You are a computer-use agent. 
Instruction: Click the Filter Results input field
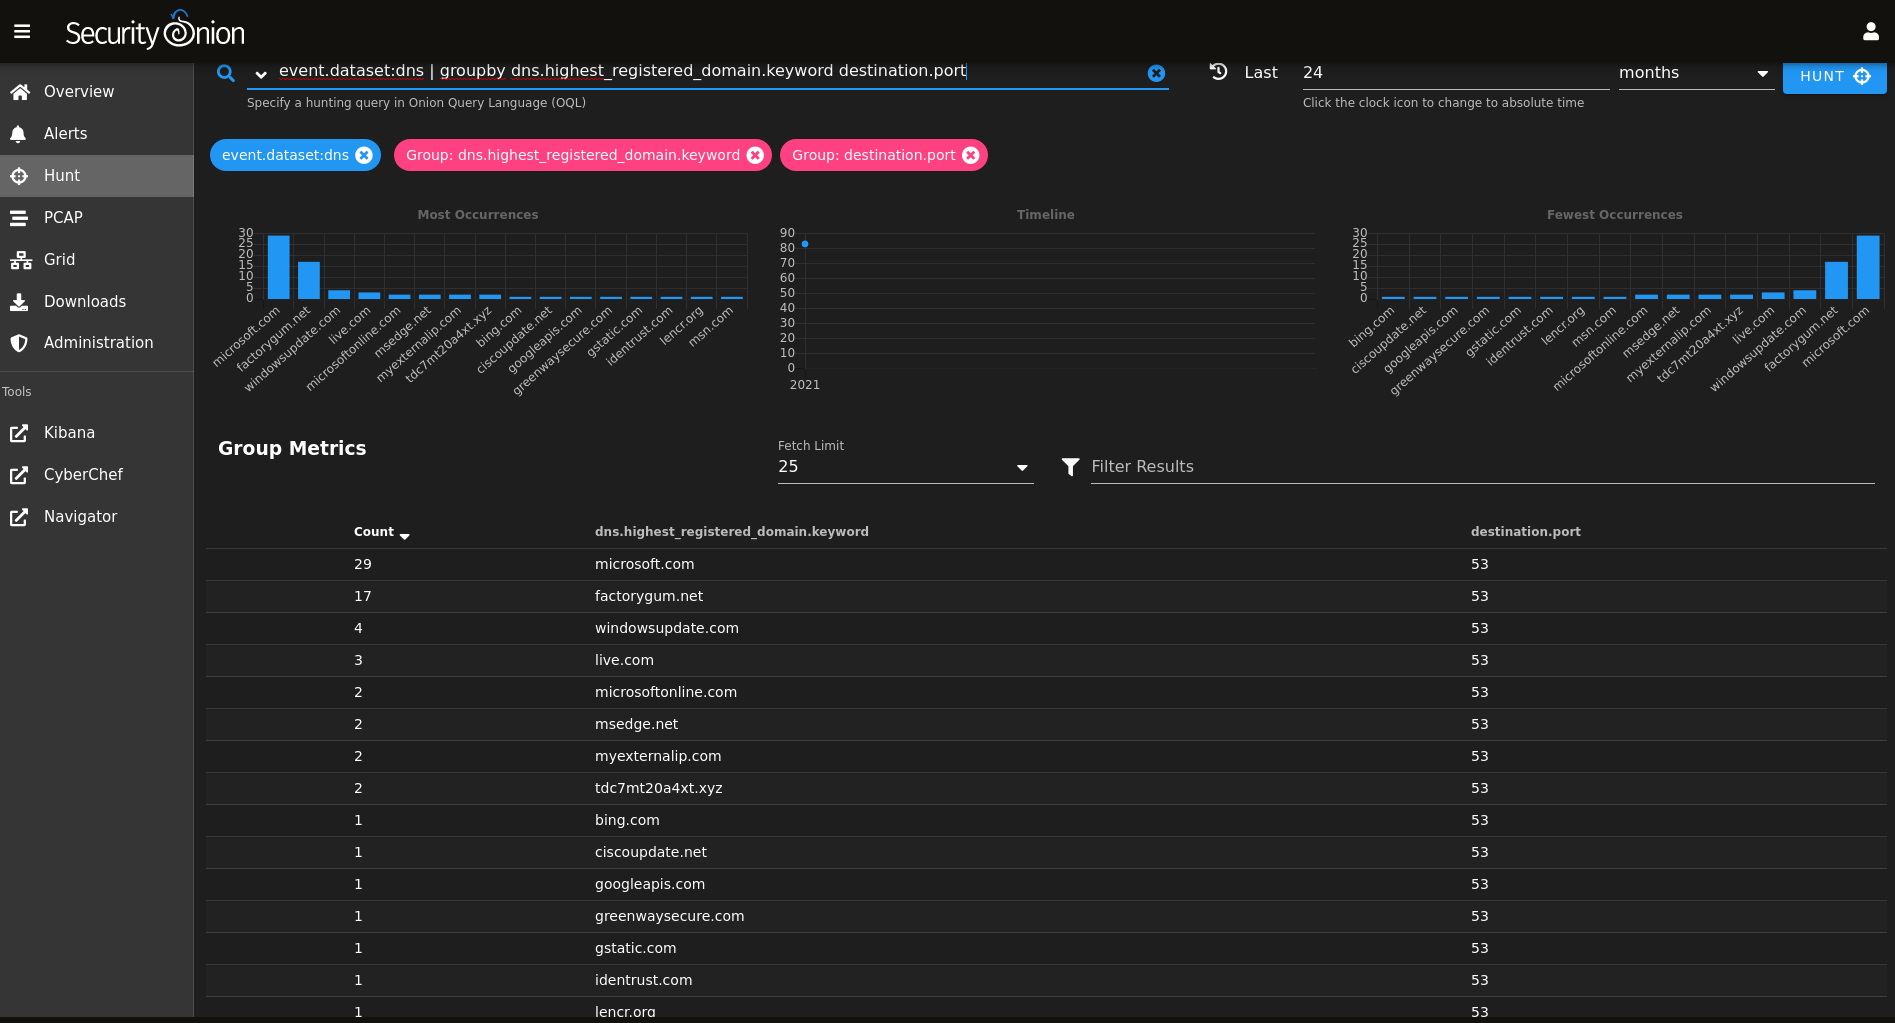1482,467
